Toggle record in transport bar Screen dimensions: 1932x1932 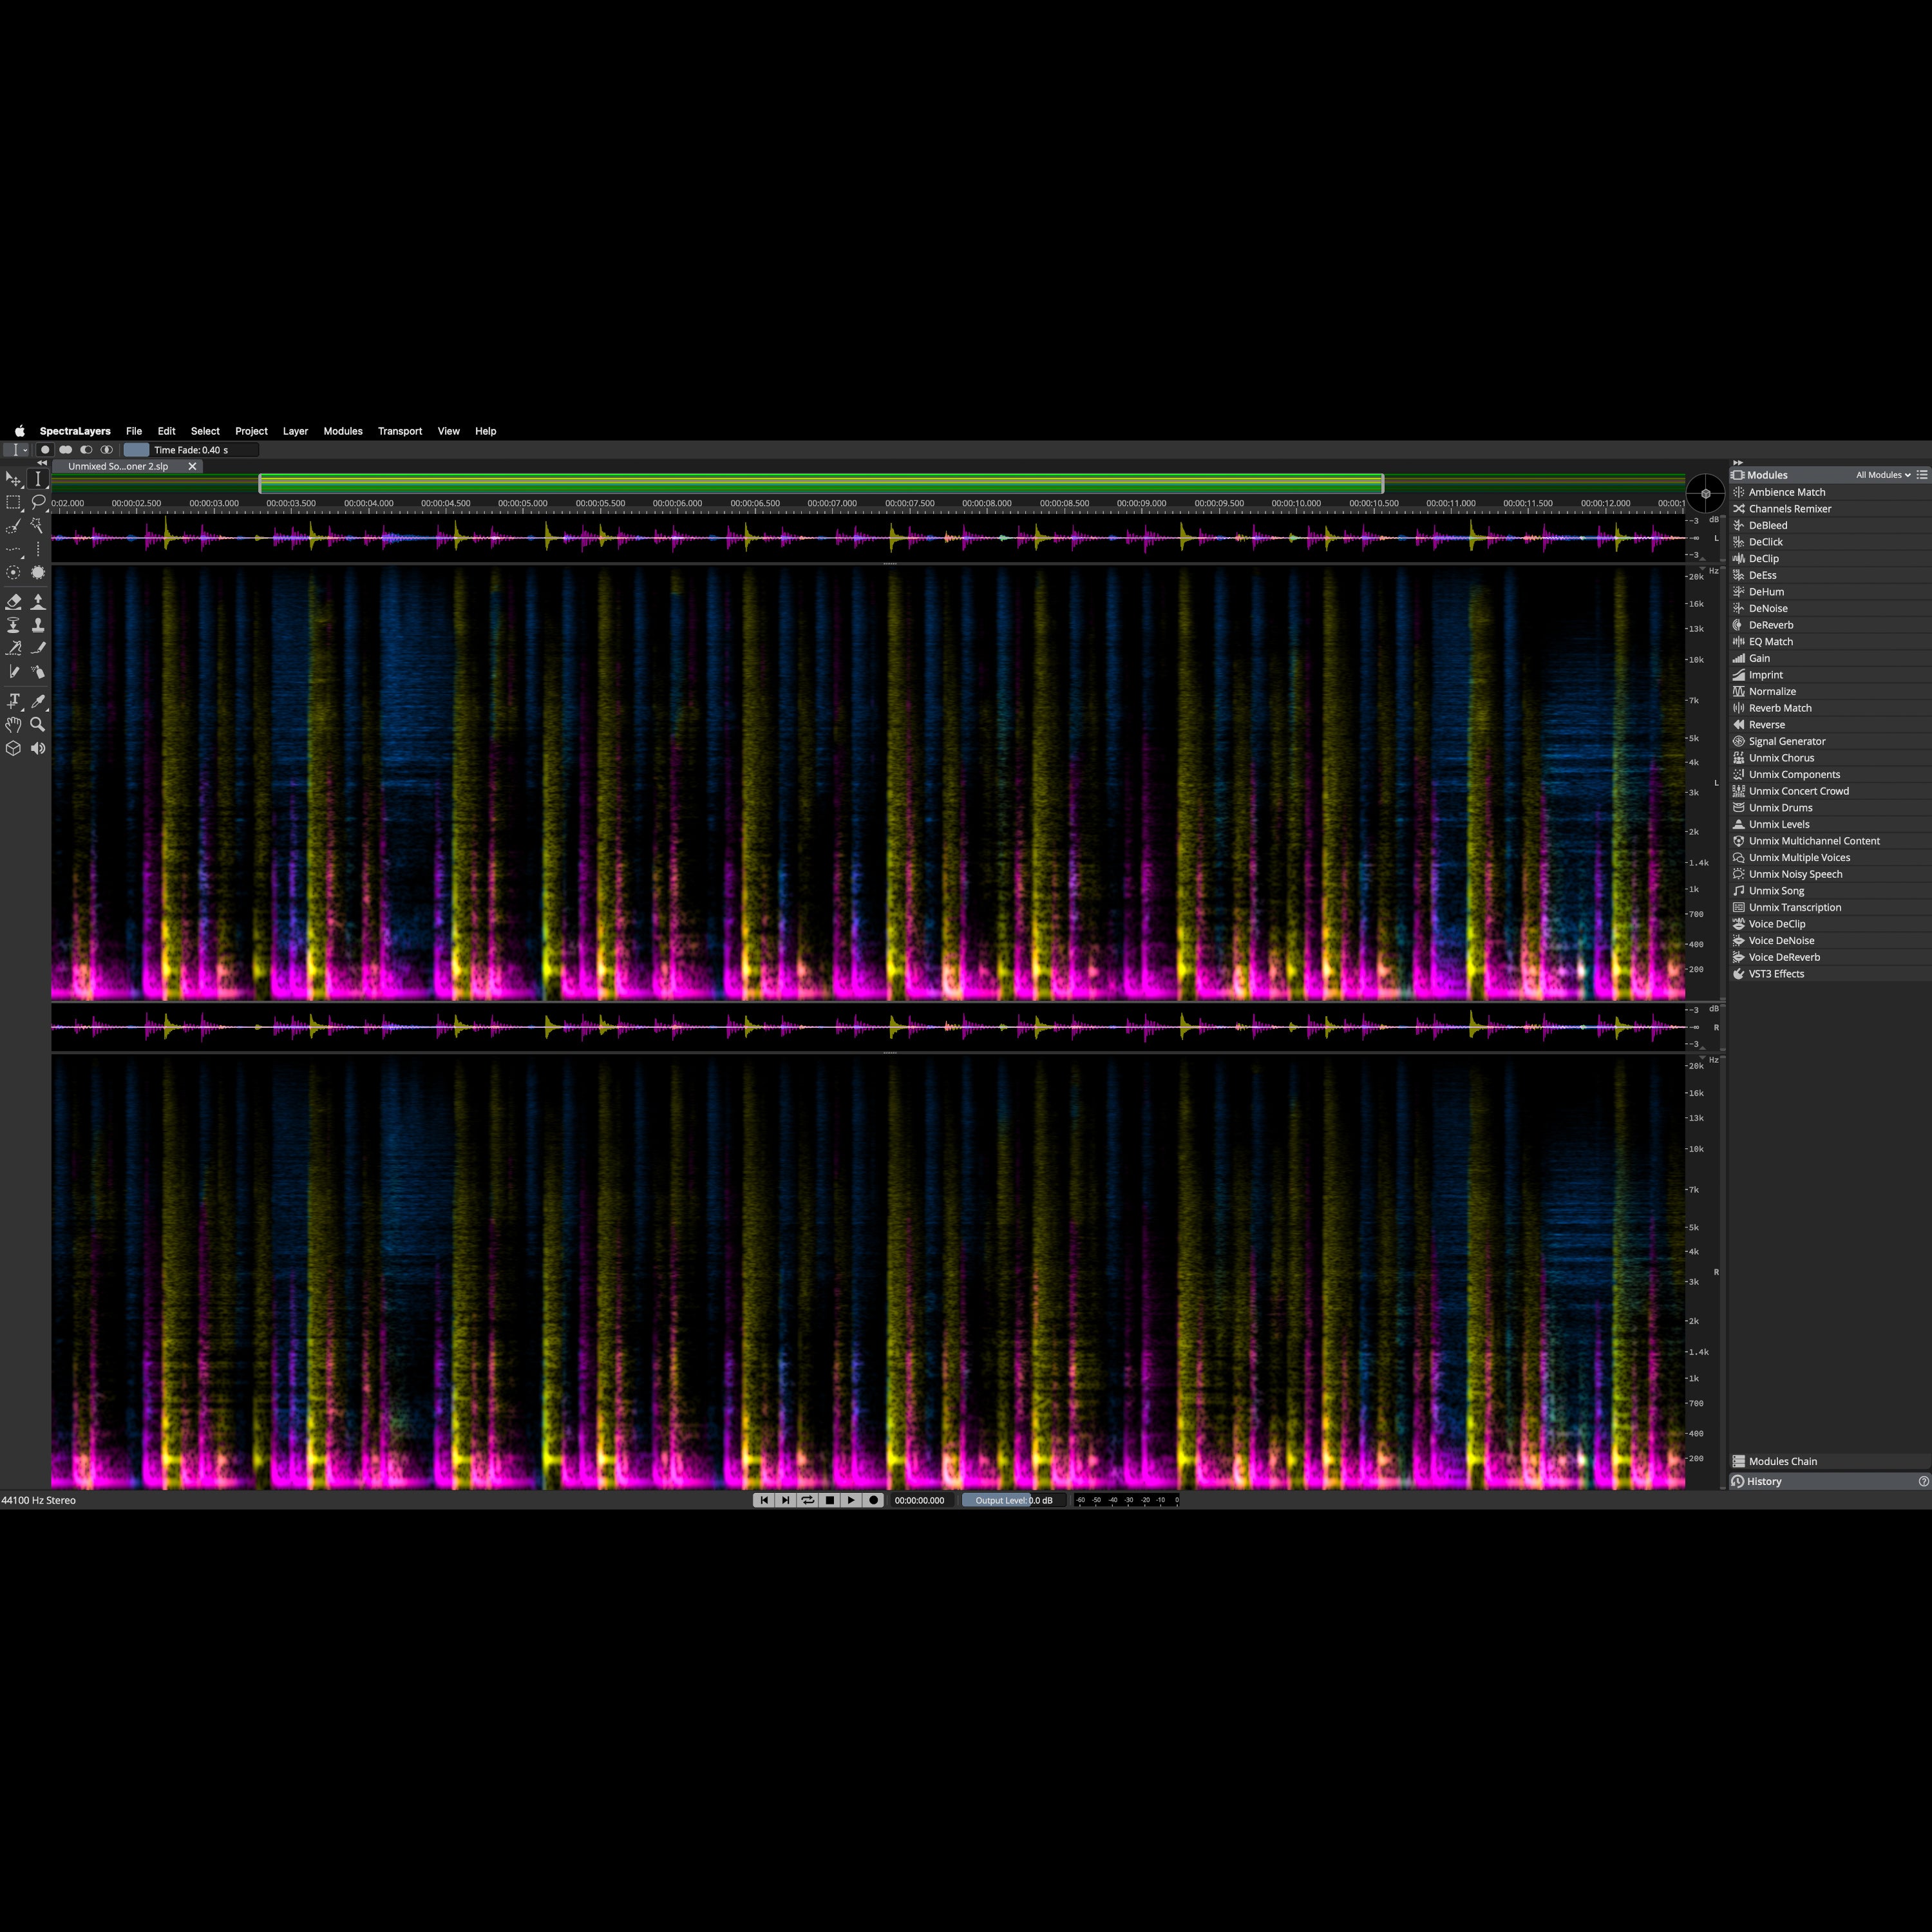click(x=873, y=1500)
